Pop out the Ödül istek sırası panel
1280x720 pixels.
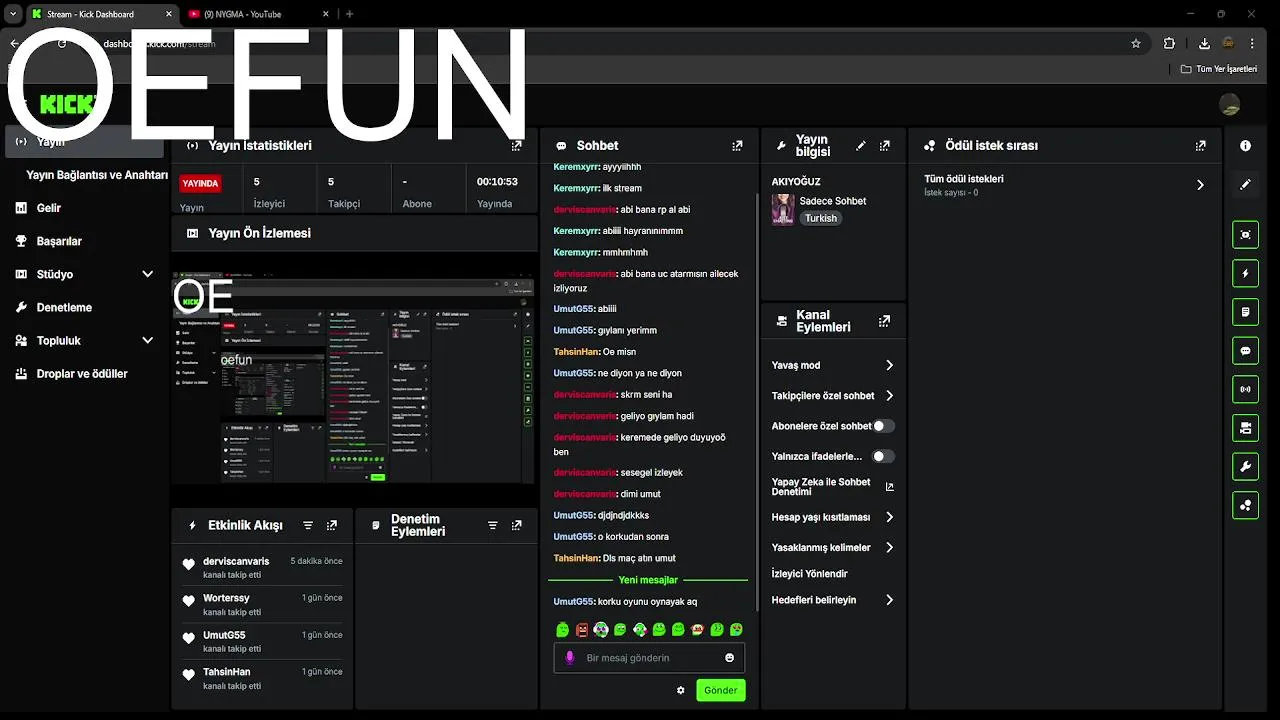(1200, 146)
